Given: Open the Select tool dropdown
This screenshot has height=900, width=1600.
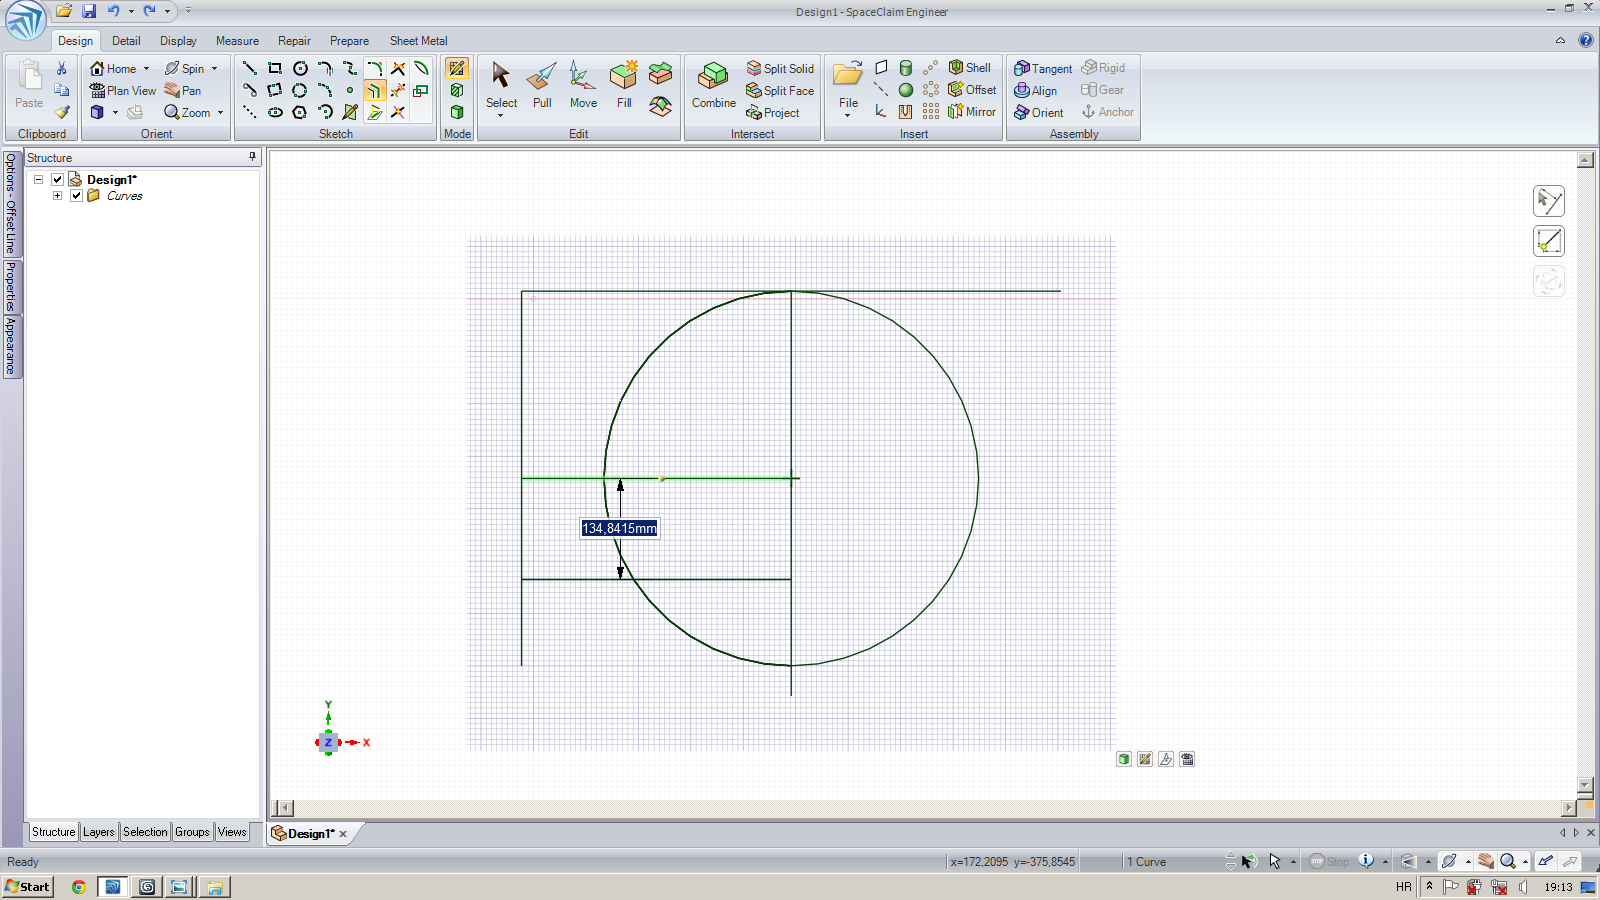Looking at the screenshot, I should tap(501, 115).
